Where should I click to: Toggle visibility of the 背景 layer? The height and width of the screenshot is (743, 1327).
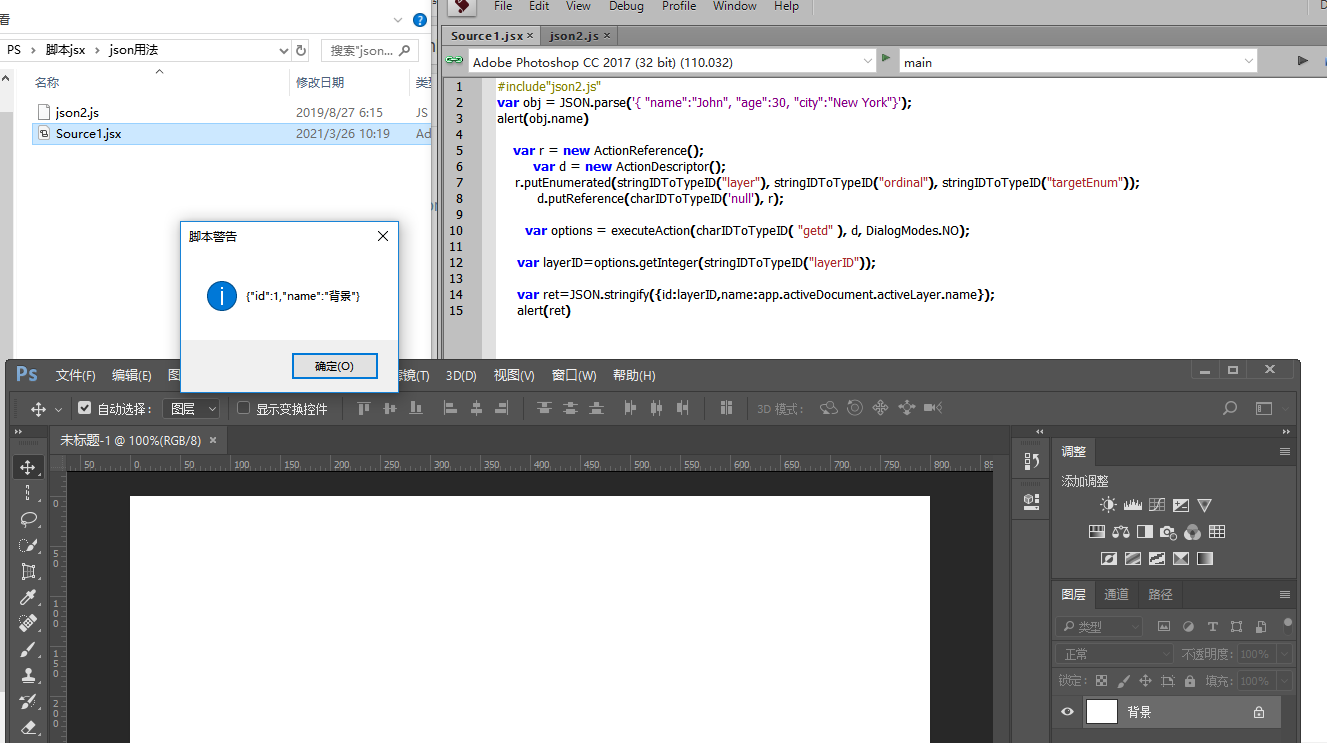pos(1066,711)
